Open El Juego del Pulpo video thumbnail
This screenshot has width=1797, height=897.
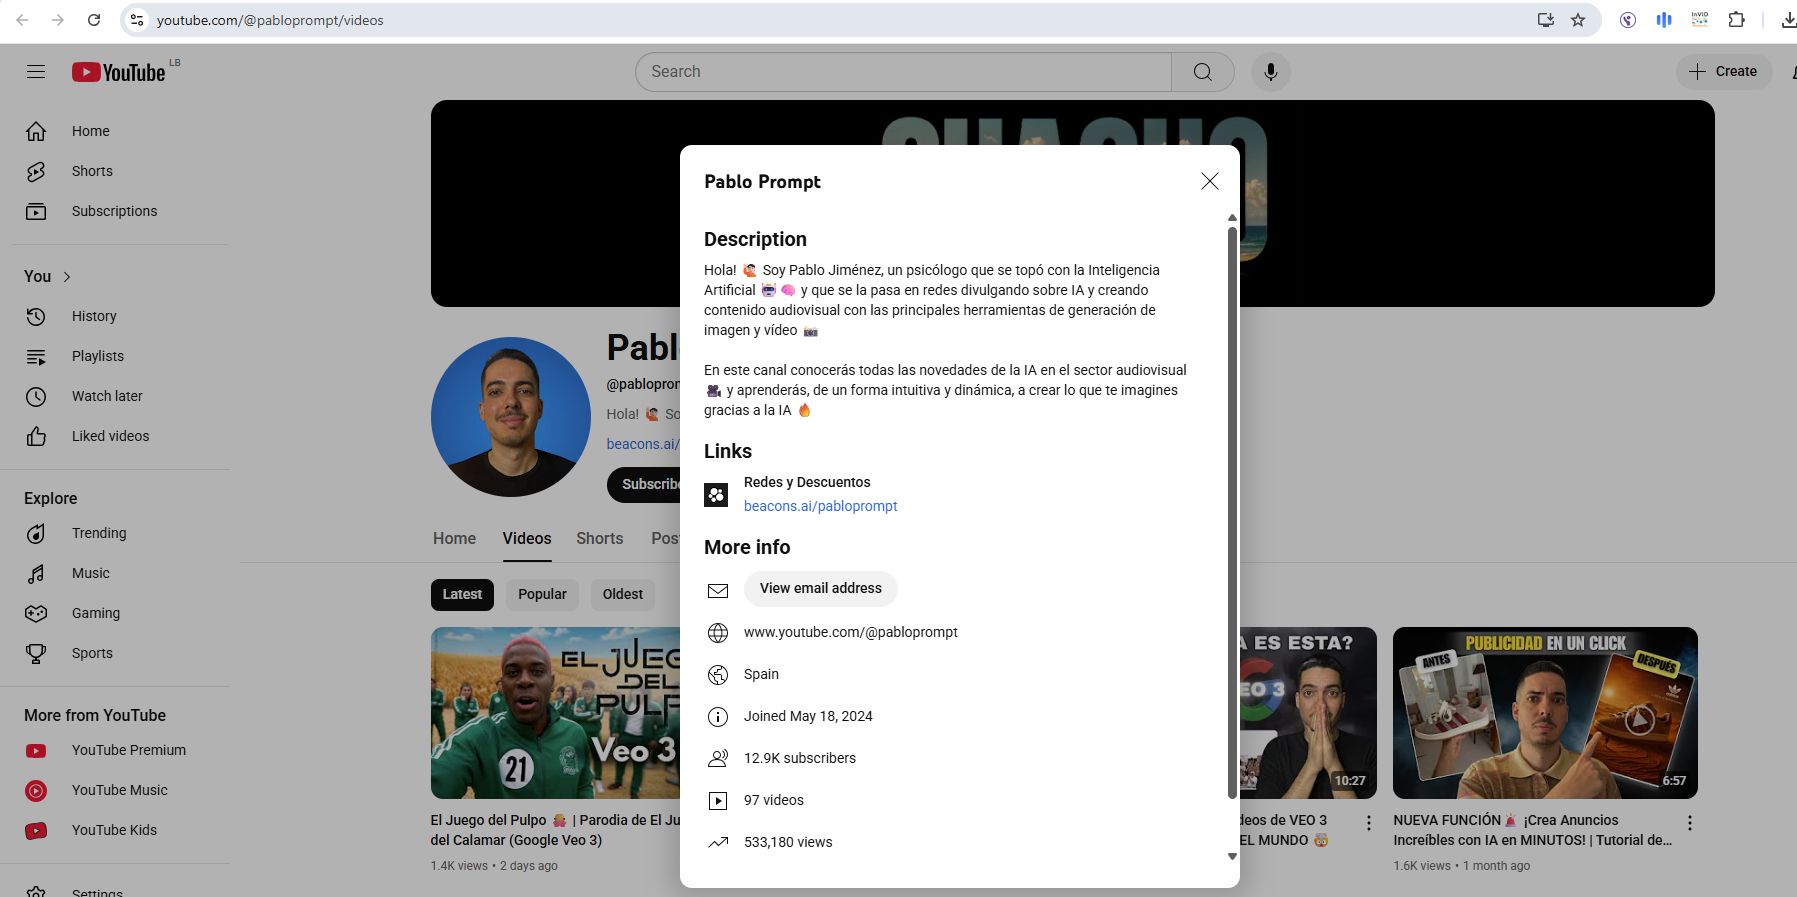(x=555, y=713)
